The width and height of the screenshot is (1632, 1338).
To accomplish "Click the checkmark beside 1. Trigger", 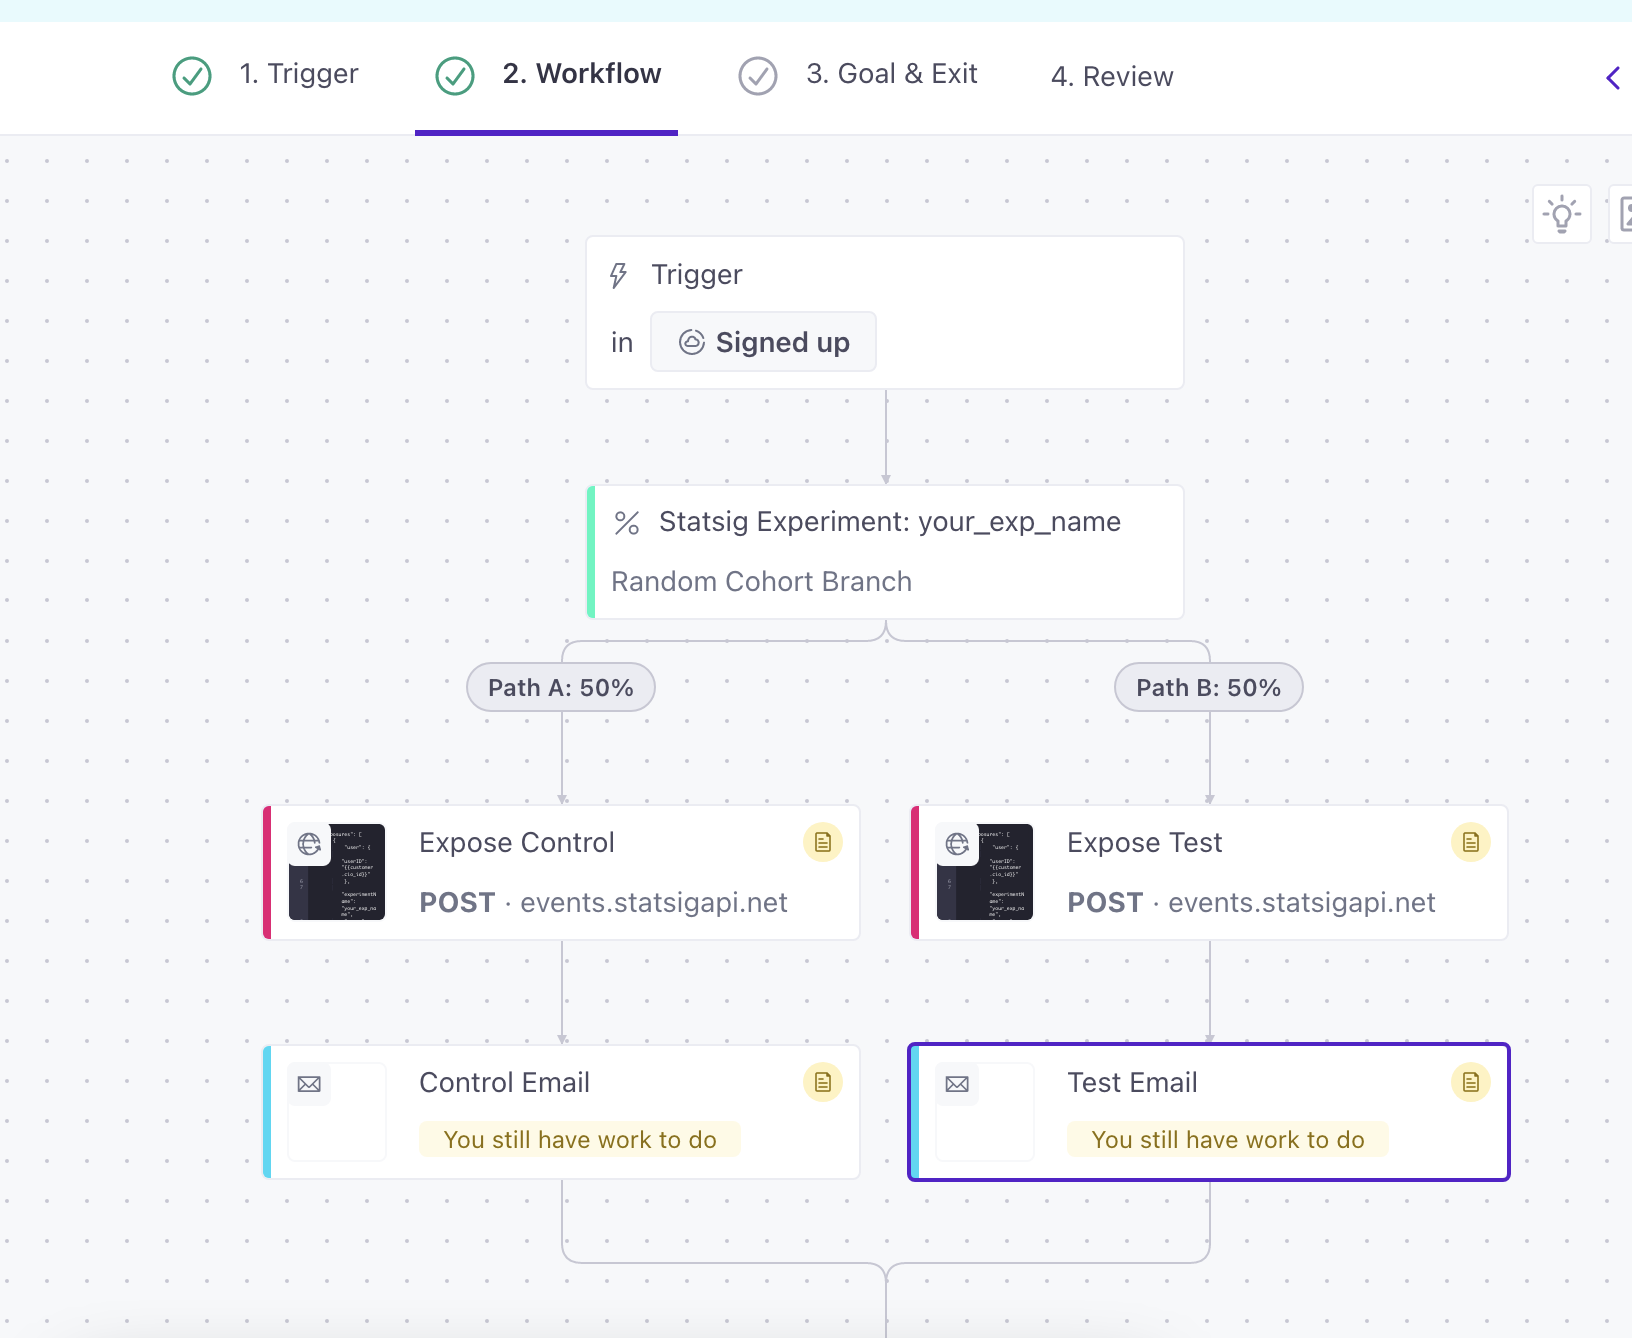I will [192, 75].
